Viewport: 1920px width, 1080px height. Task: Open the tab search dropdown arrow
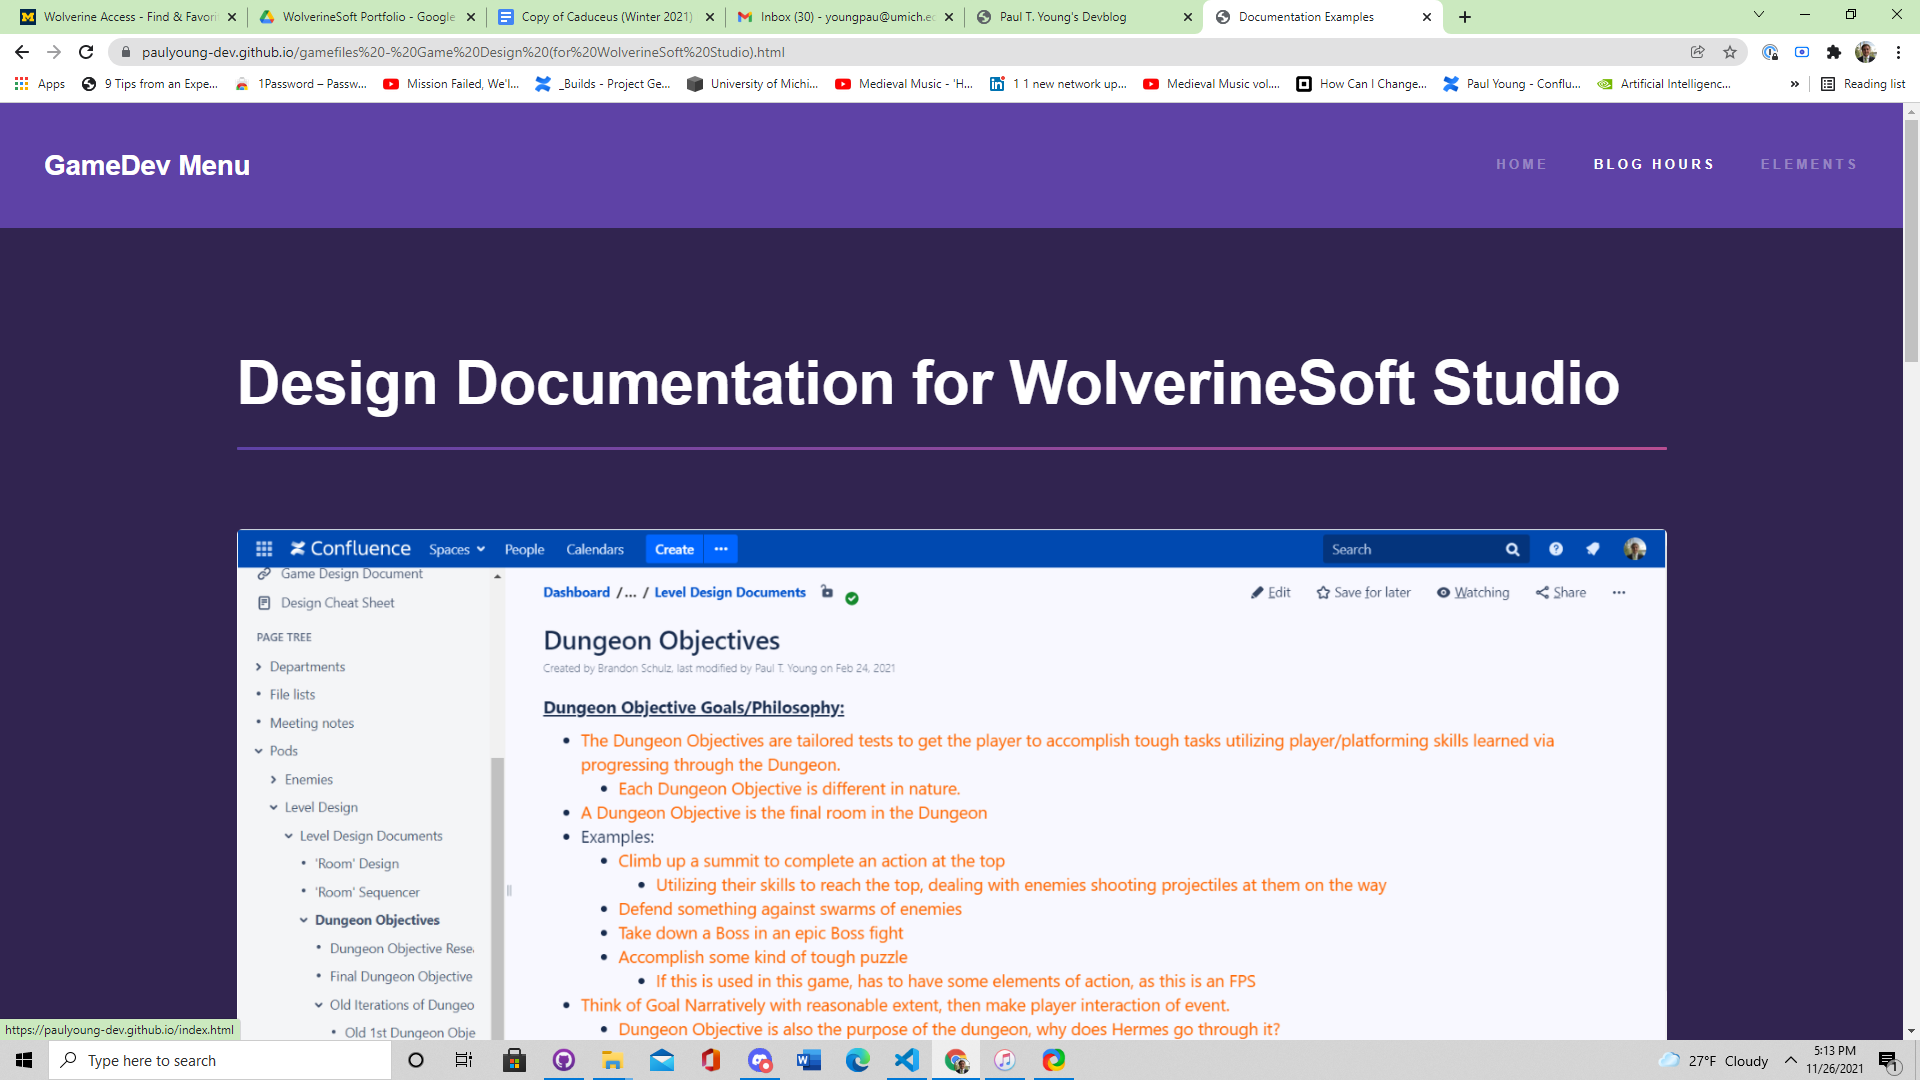pyautogui.click(x=1759, y=14)
